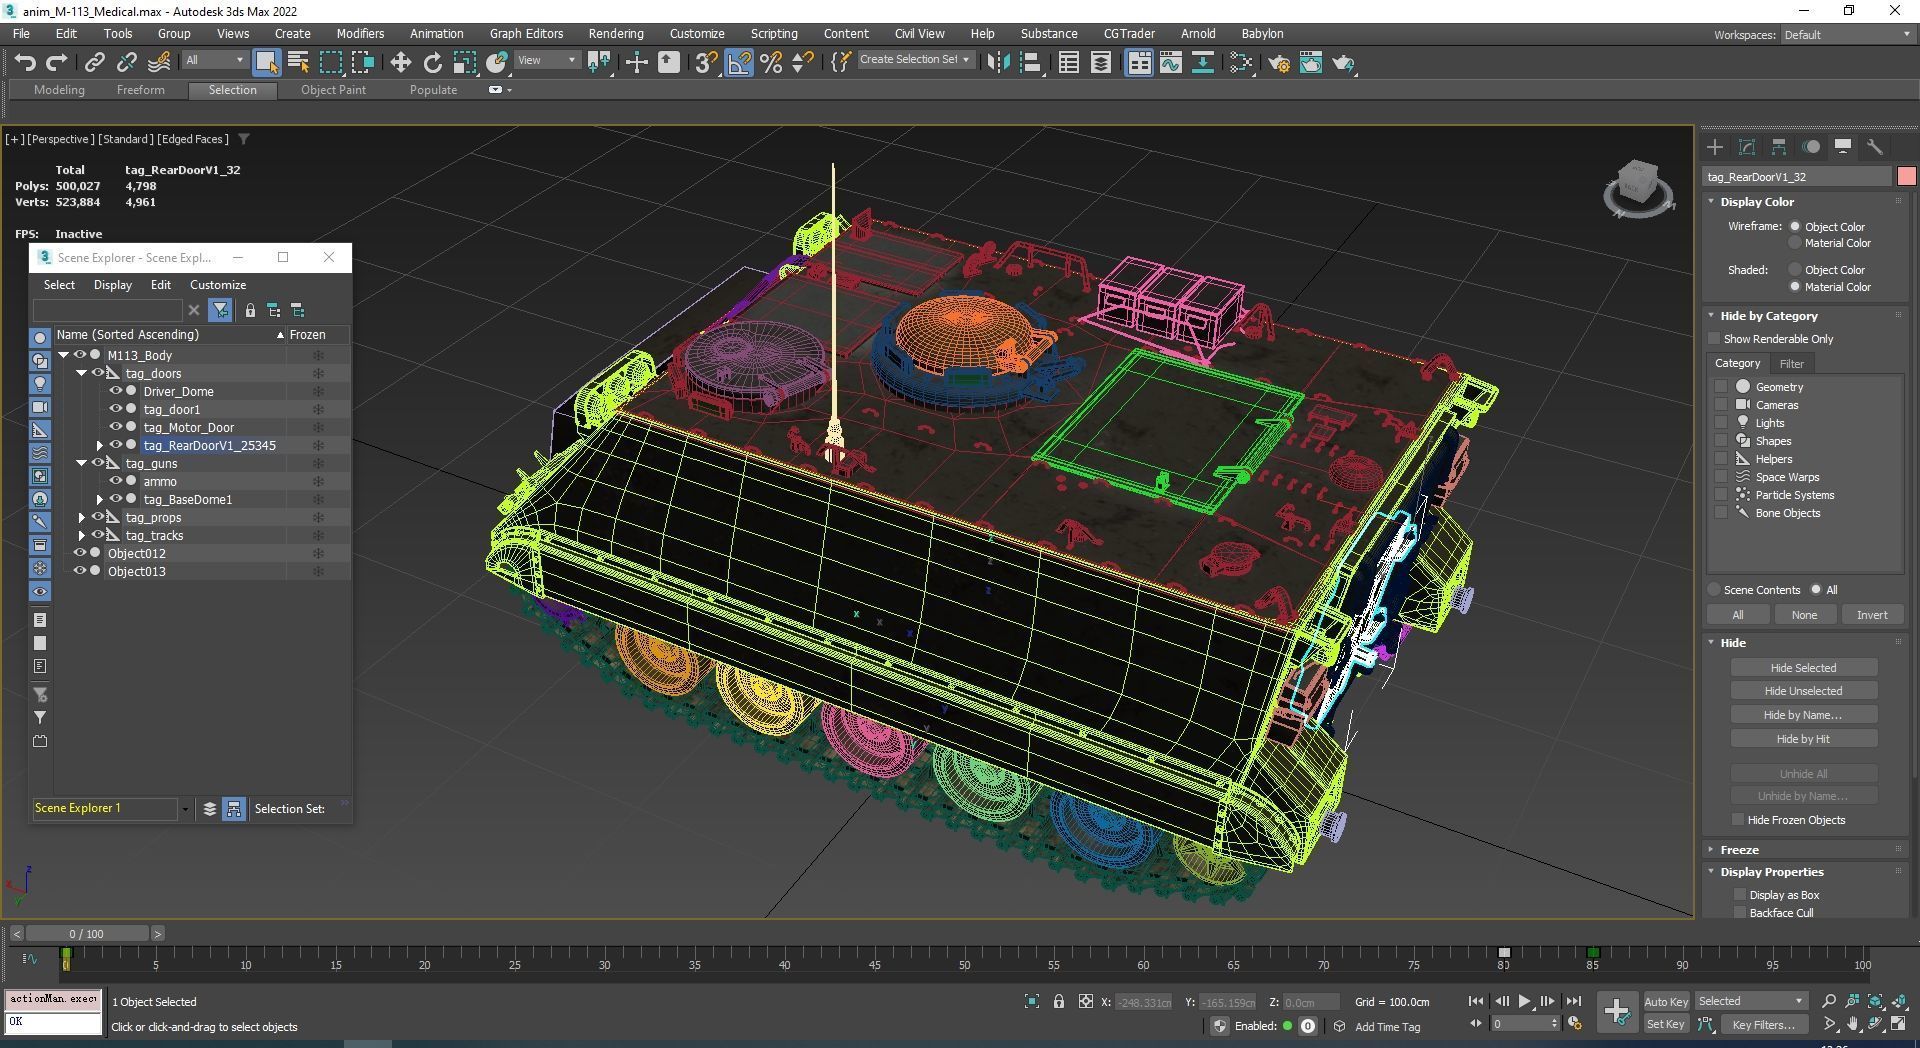Select Shaded Object Color radio button
Viewport: 1920px width, 1048px height.
coord(1795,269)
